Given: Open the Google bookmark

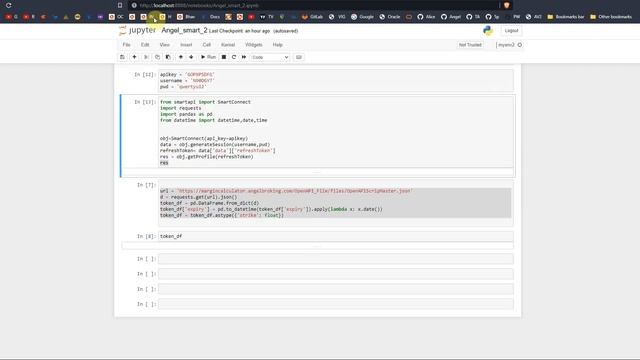Looking at the screenshot, I should (362, 17).
